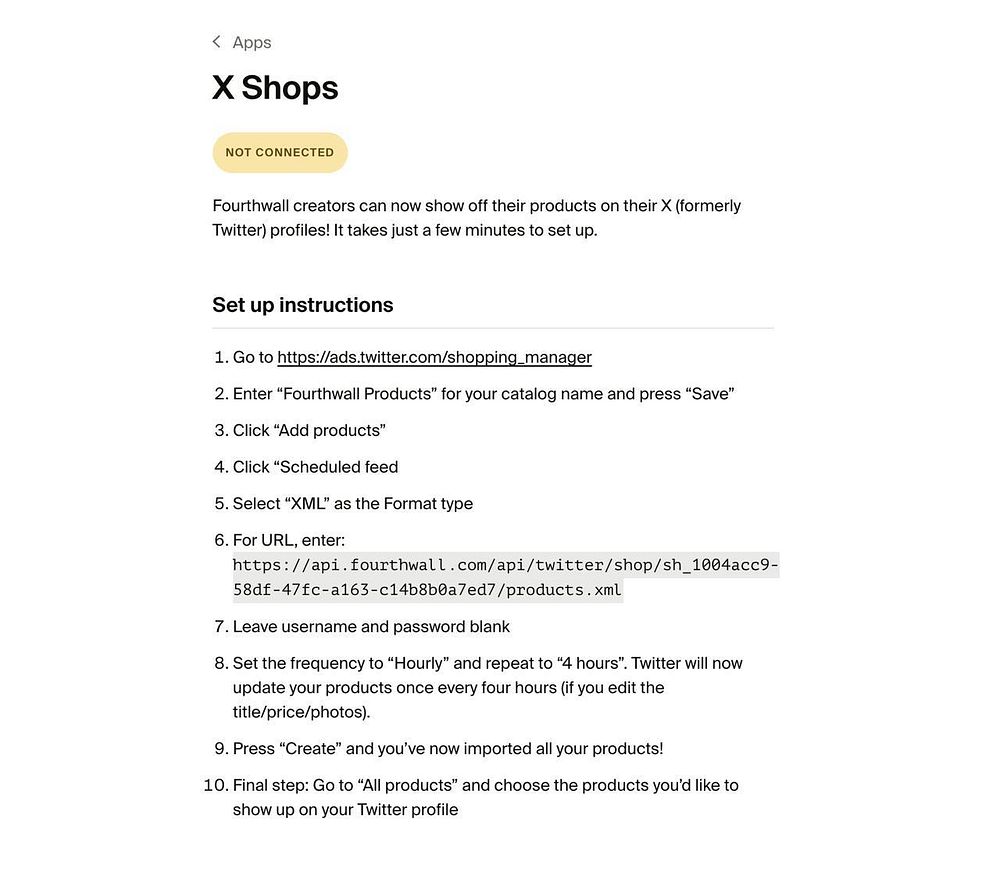The image size is (1000, 880).
Task: Click the X Shops page title
Action: tap(275, 88)
